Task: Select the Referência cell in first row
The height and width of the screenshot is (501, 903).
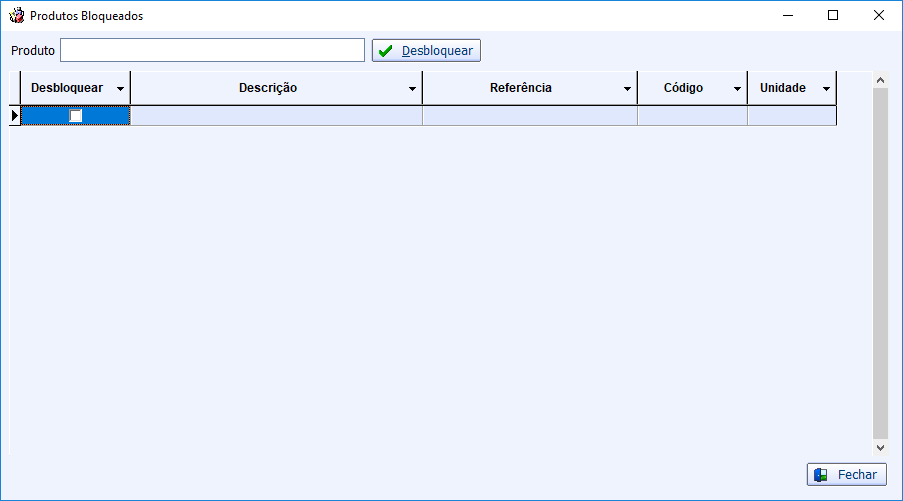Action: click(x=529, y=116)
